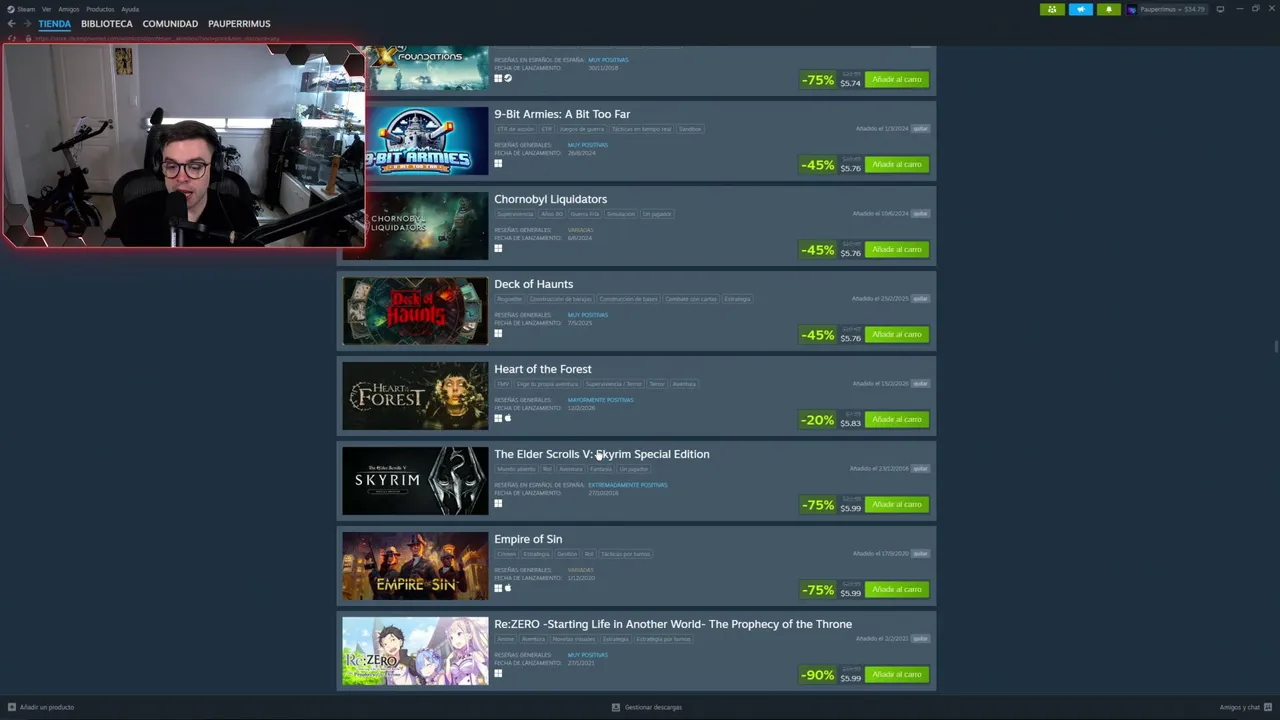Go back with the left arrow icon

(x=11, y=24)
